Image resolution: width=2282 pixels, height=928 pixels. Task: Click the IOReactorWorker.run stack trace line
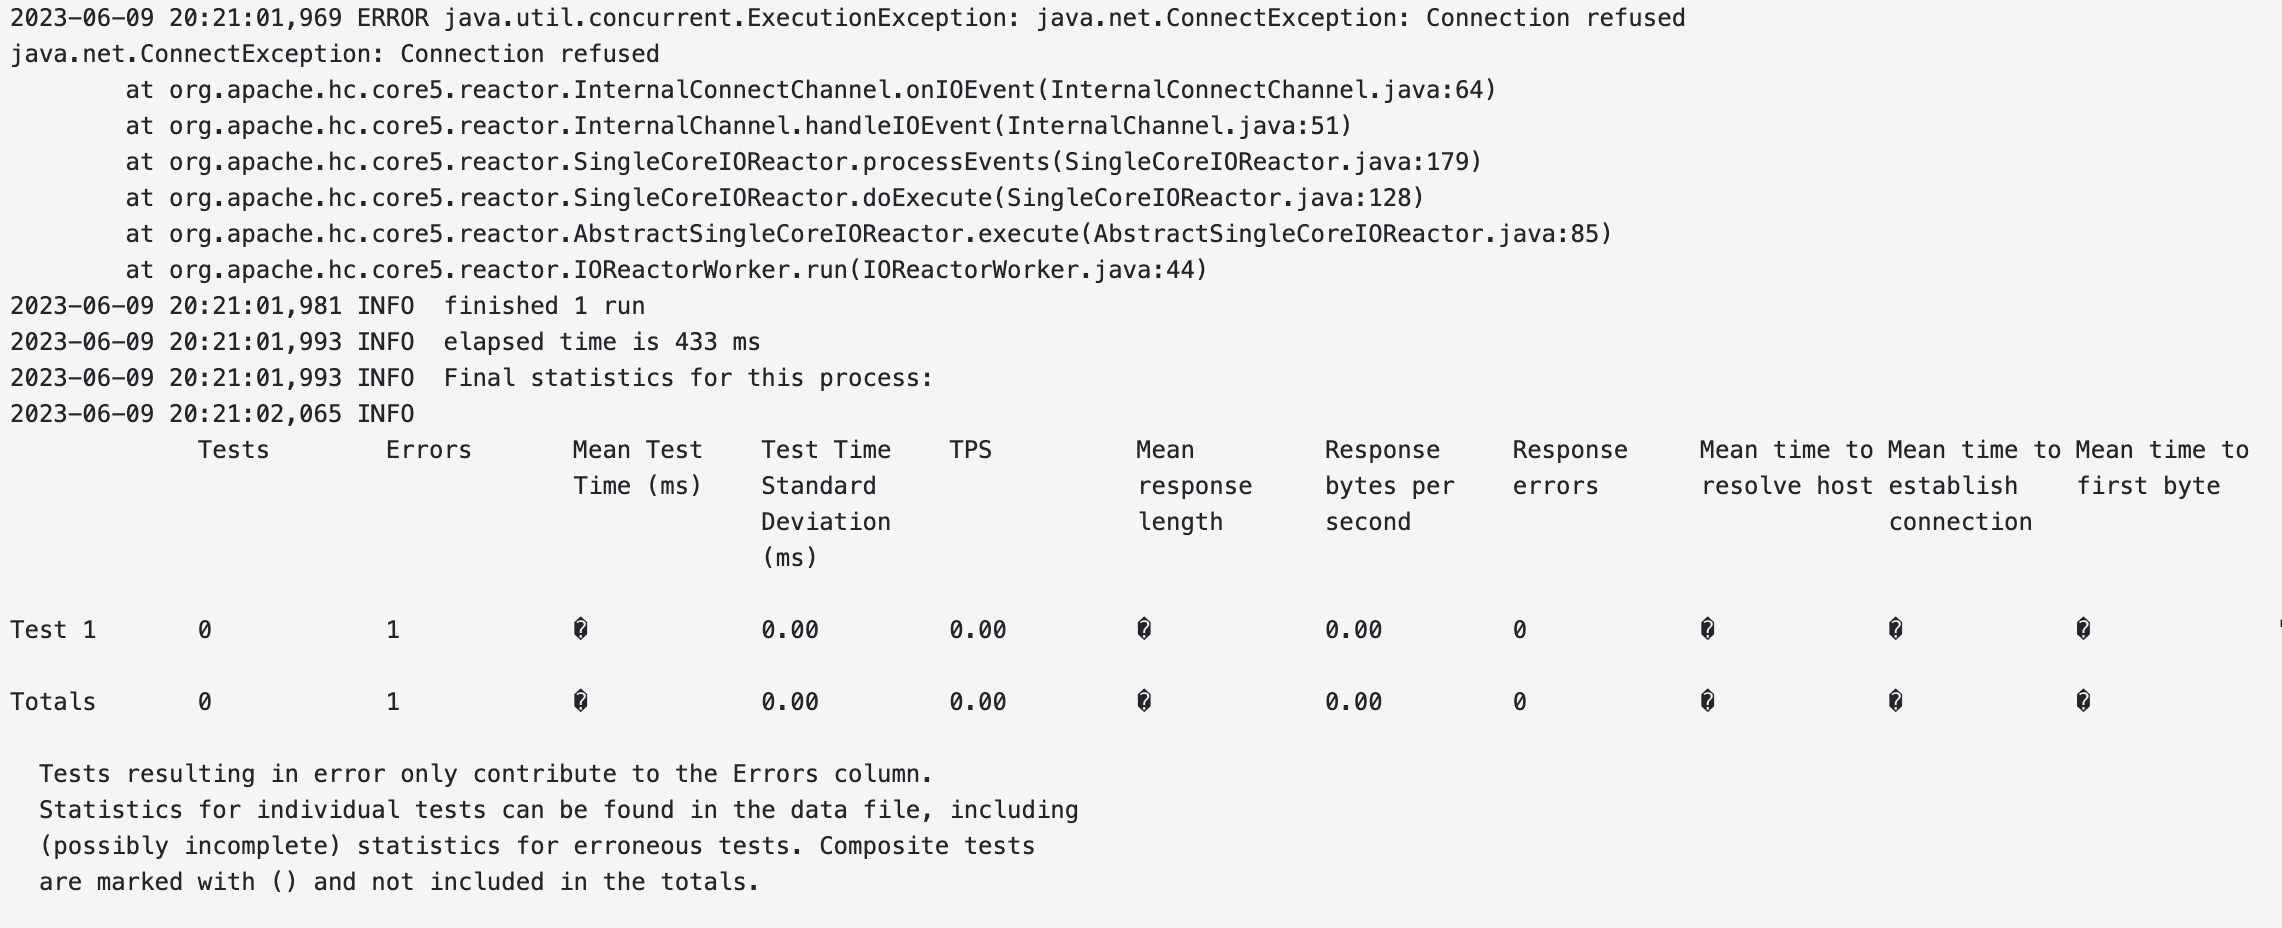(666, 270)
